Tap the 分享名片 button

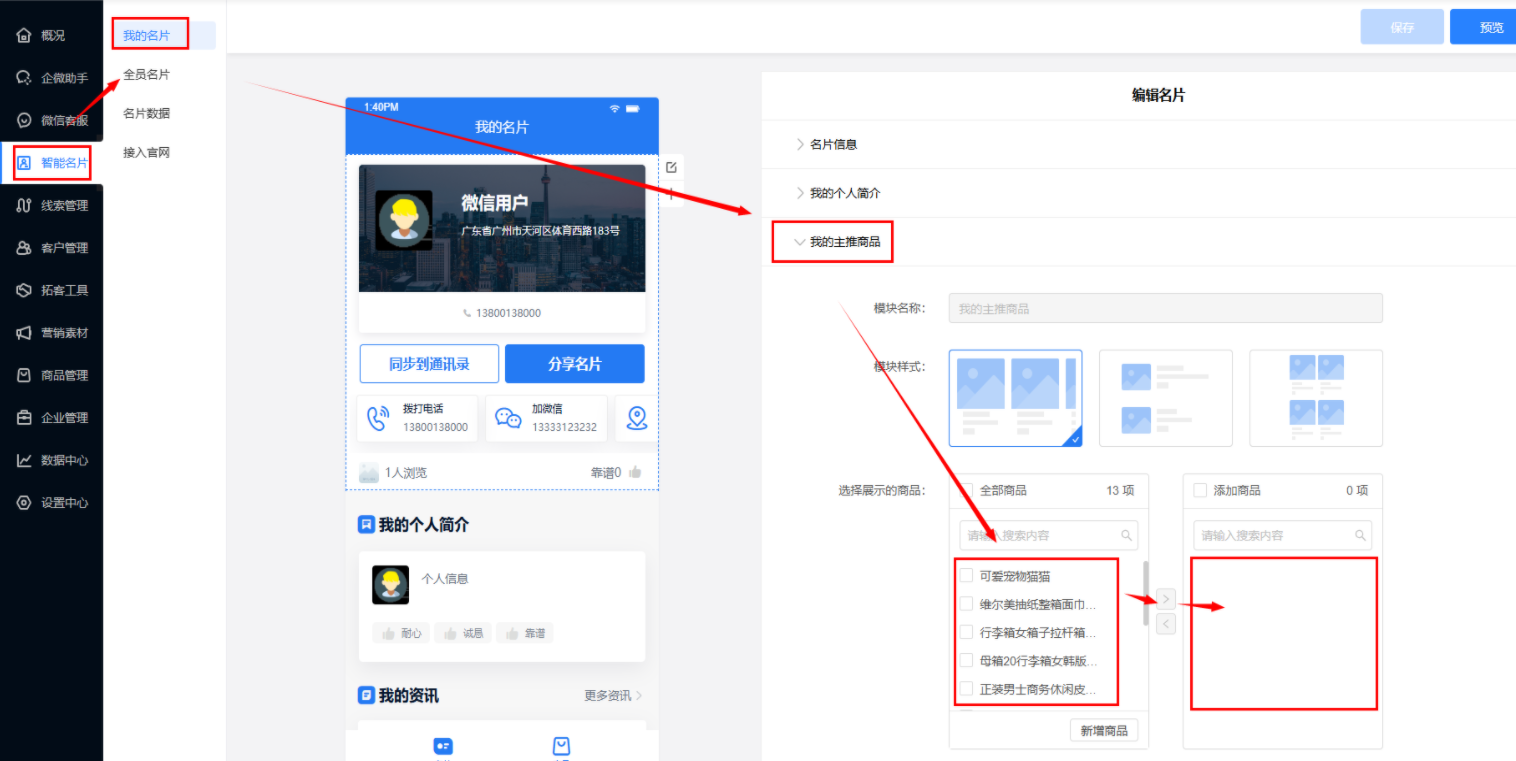pyautogui.click(x=575, y=364)
